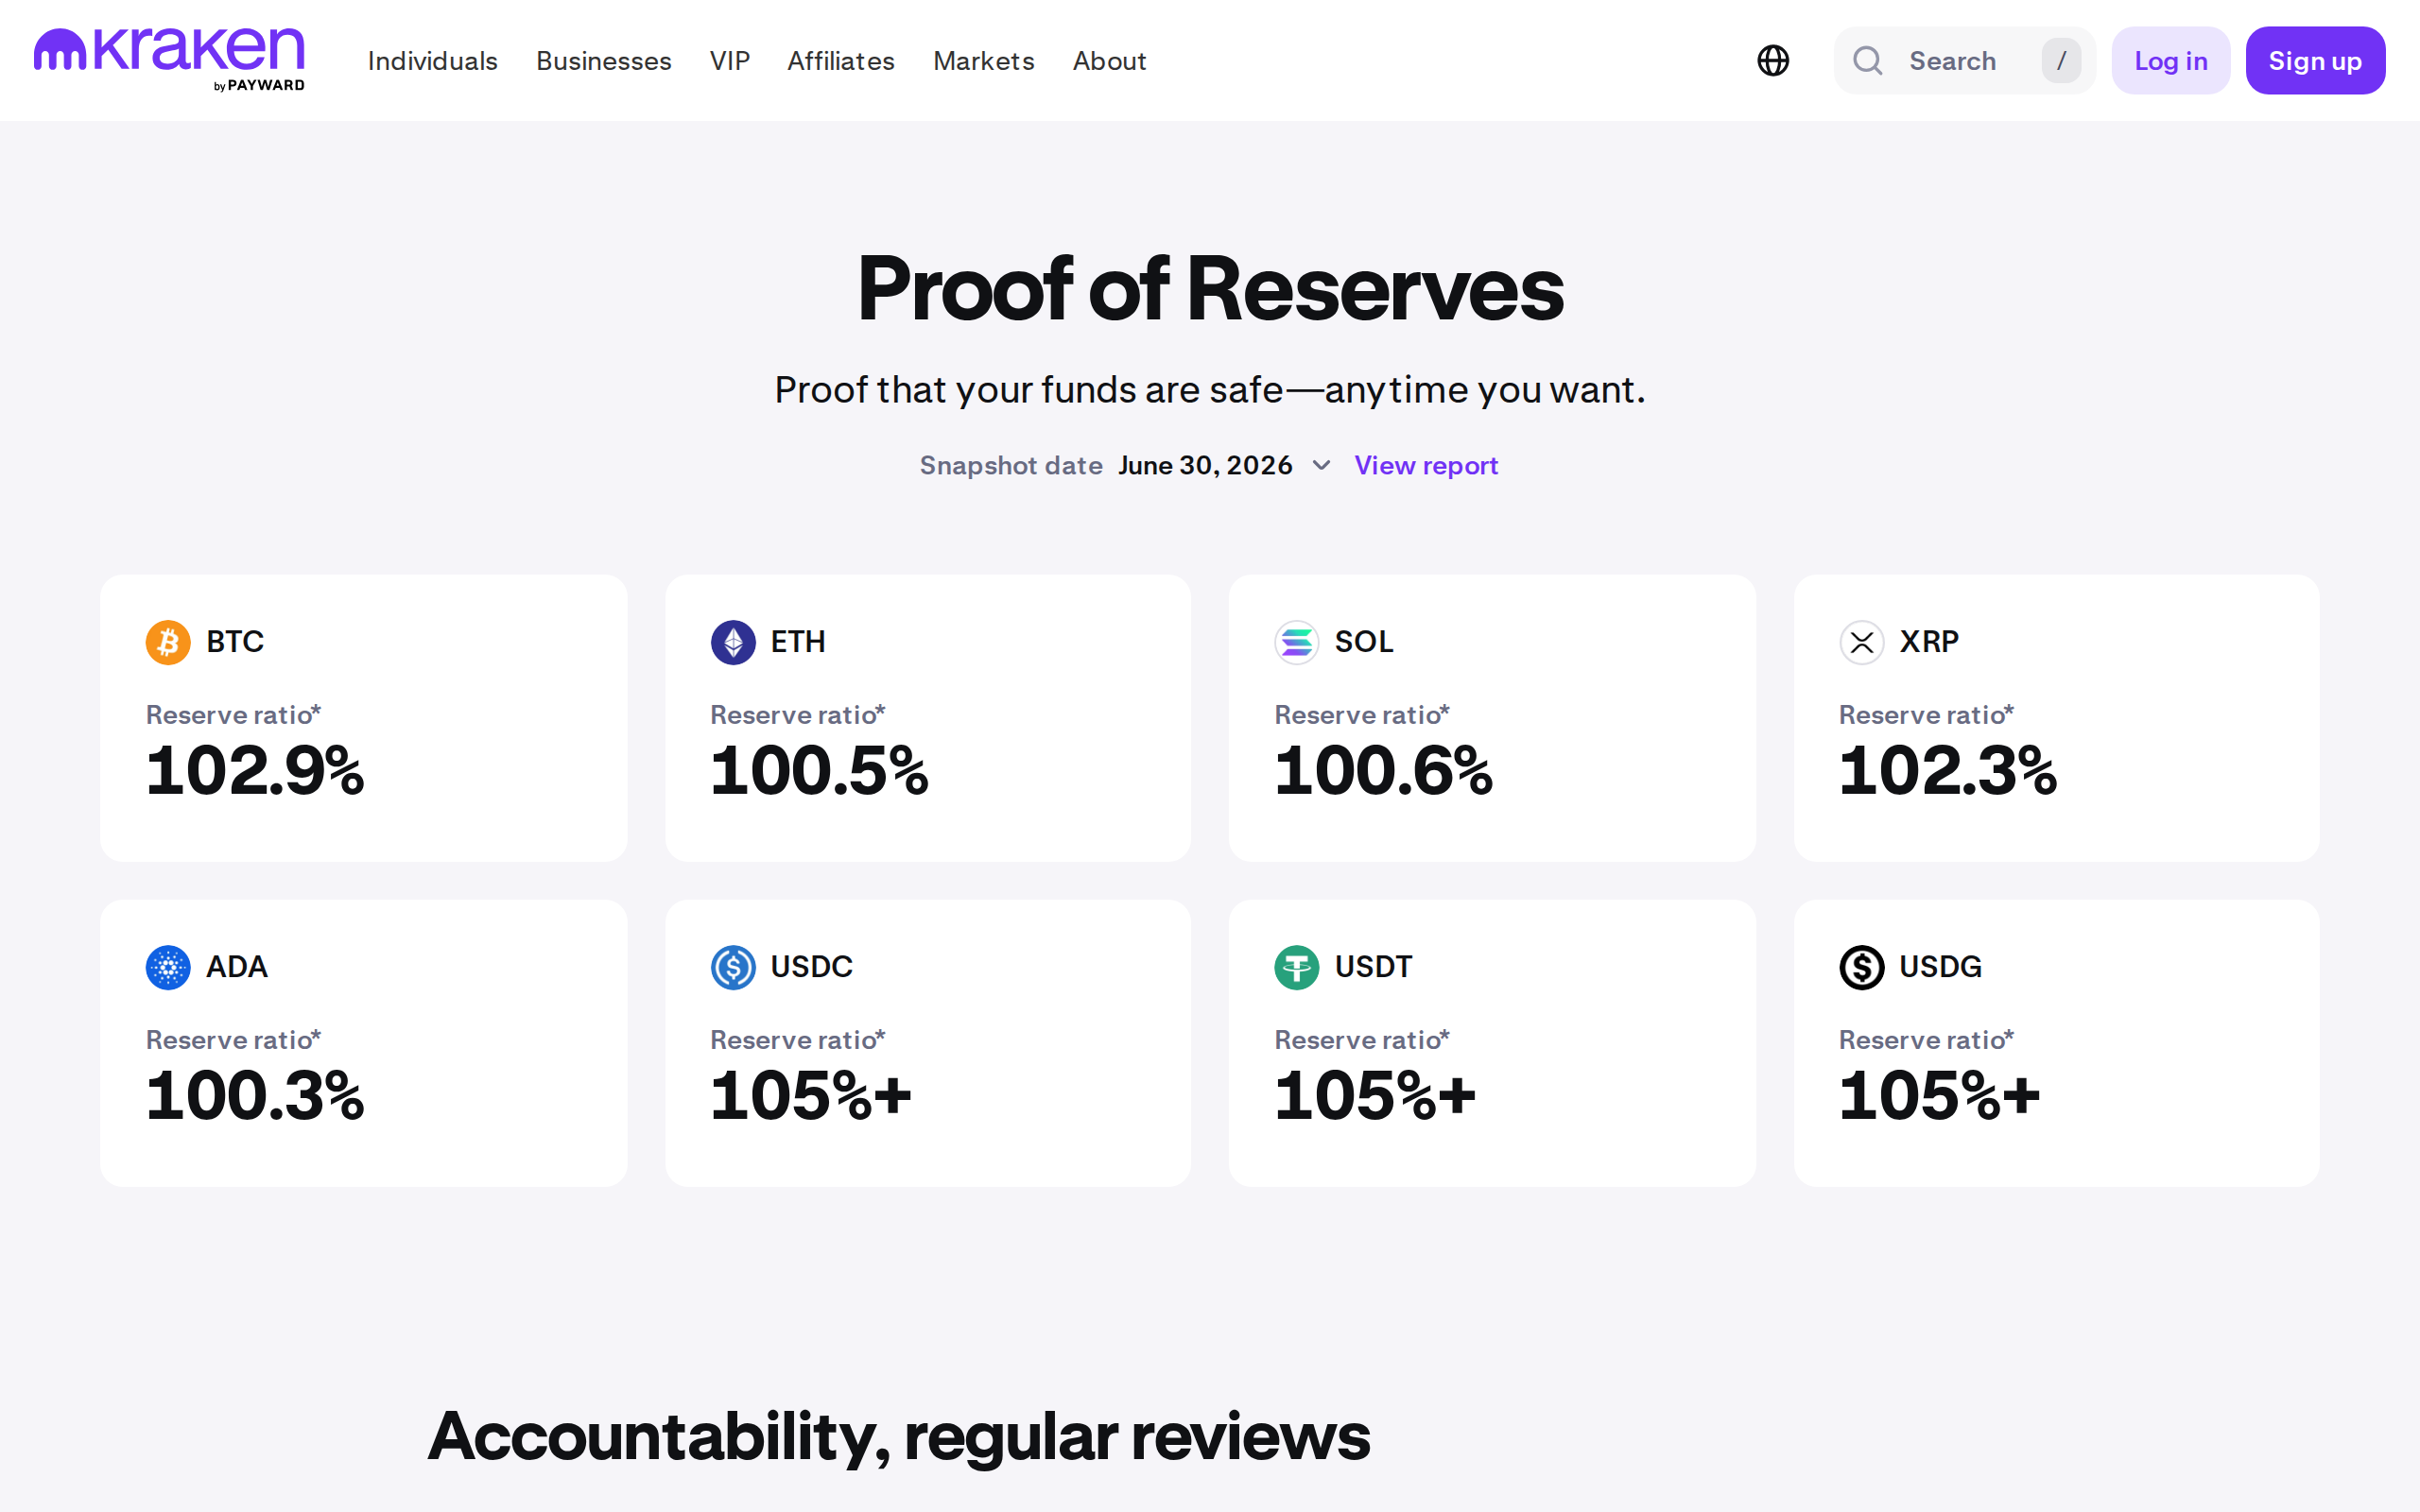Click the Cardano ADA coin icon
Screen dimensions: 2420x1512
(168, 967)
